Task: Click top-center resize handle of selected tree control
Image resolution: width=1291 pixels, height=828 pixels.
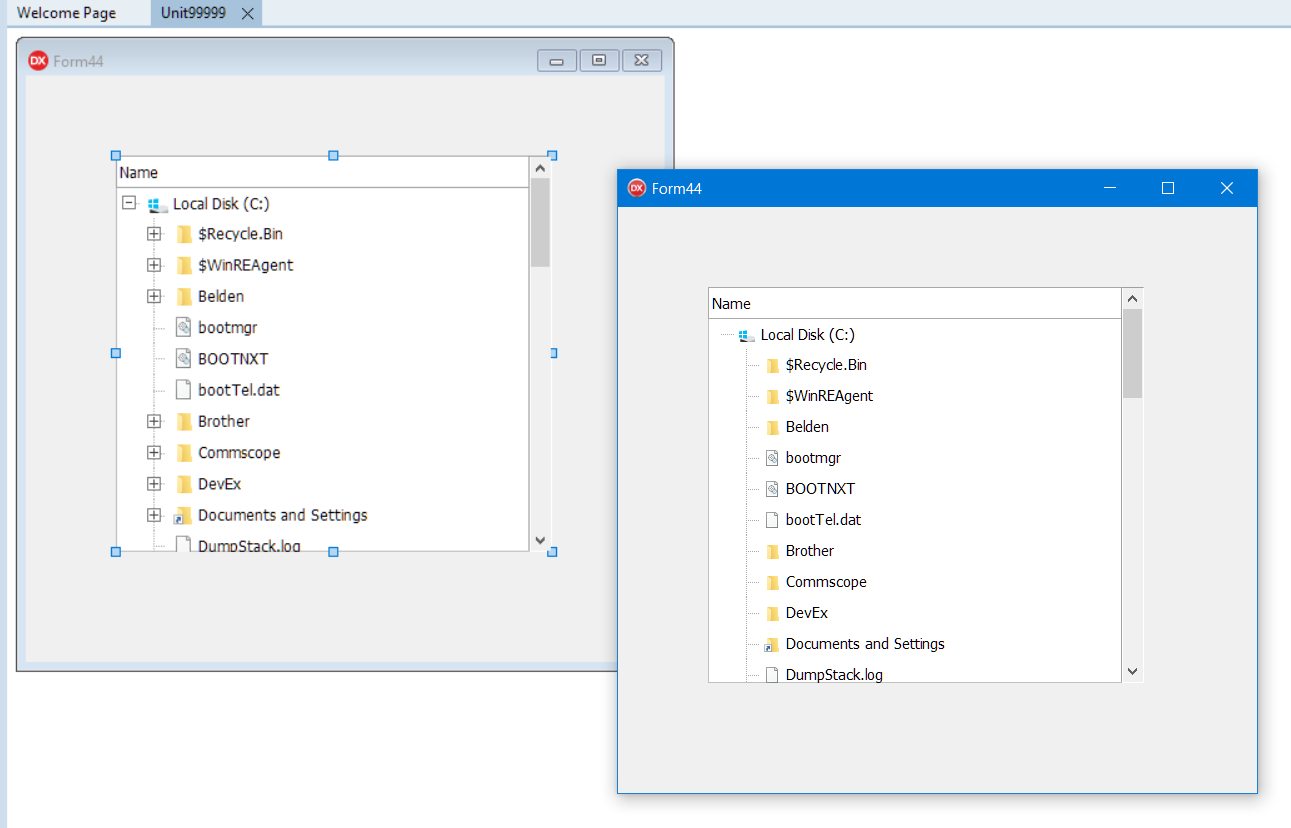Action: tap(334, 155)
